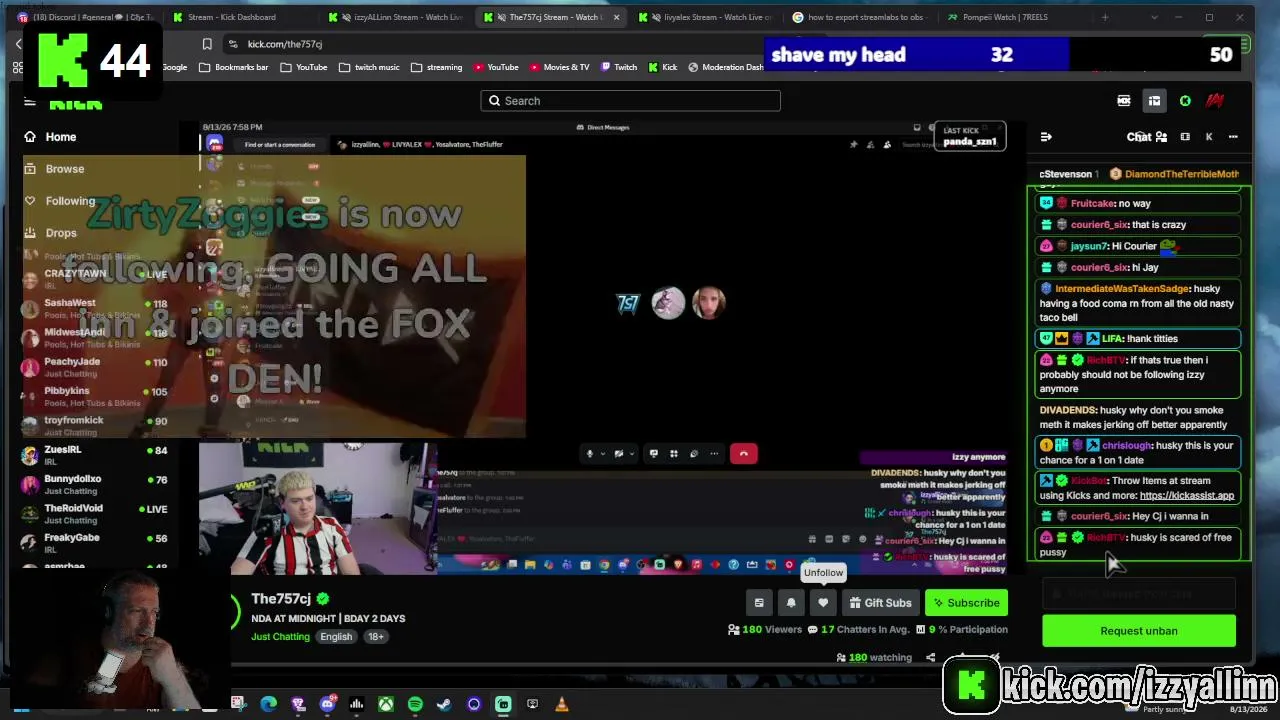Open Microsoft Edge from the taskbar
1280x720 pixels.
coord(268,704)
